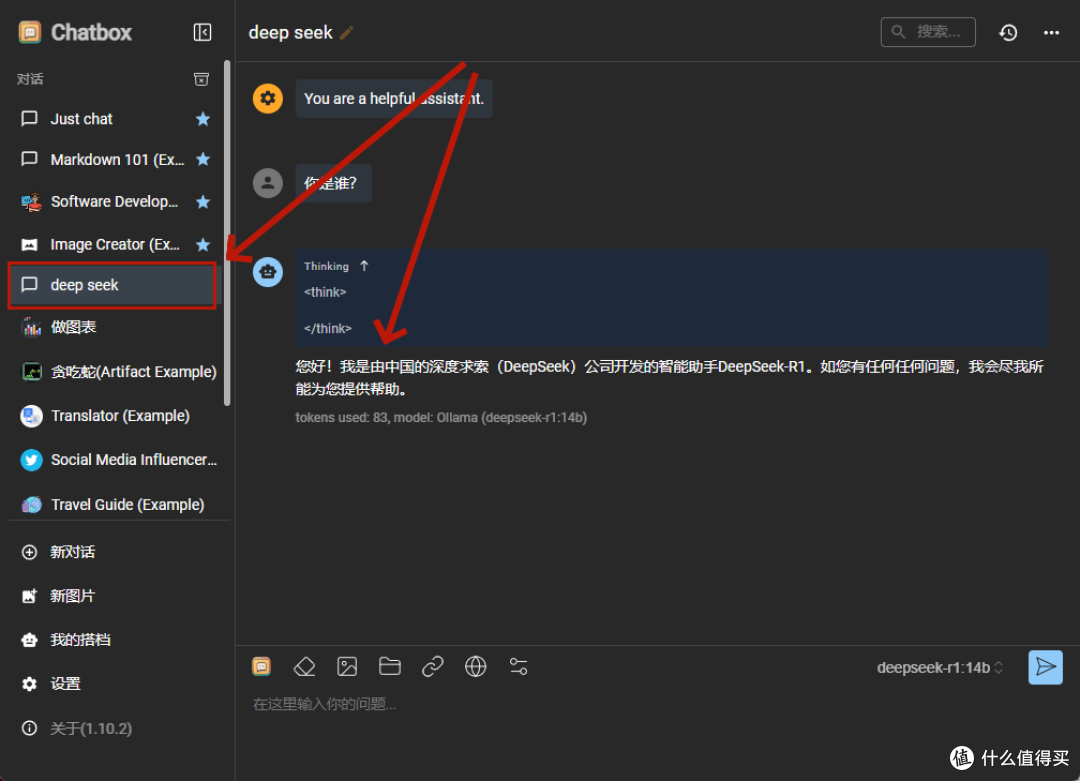Viewport: 1080px width, 781px height.
Task: Clear conversations with the archive icon
Action: point(201,79)
